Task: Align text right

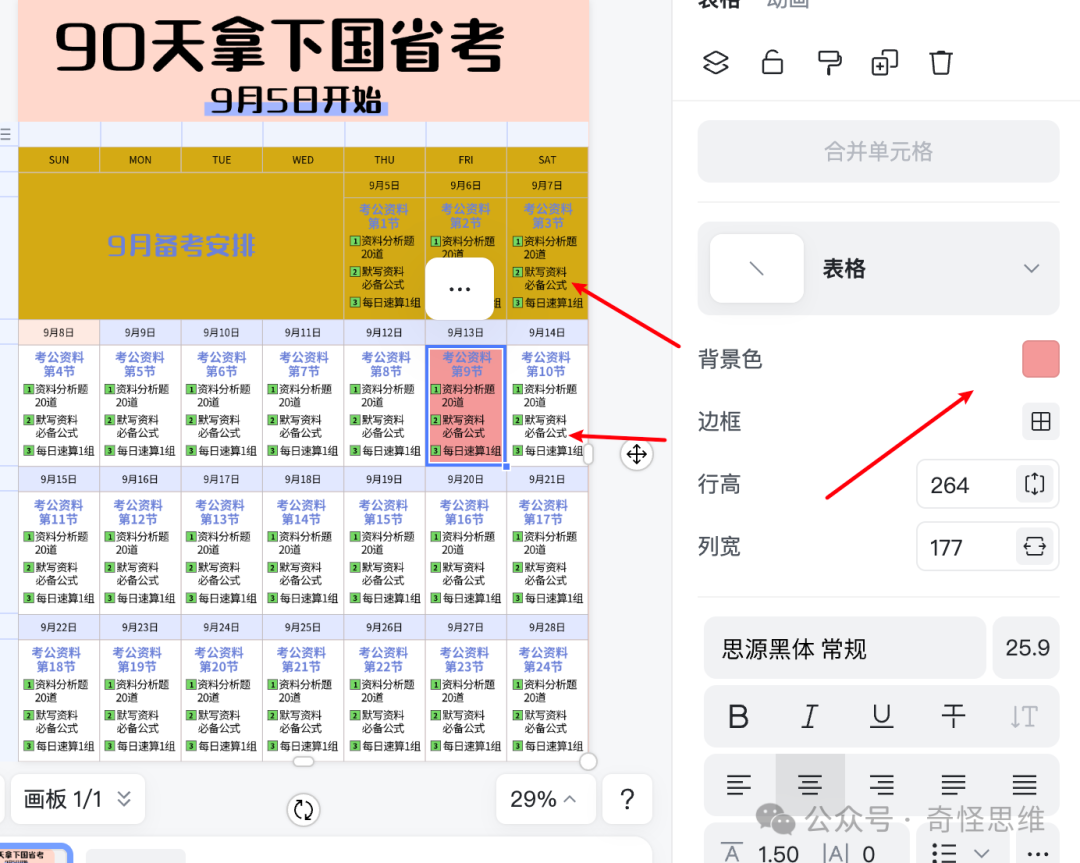Action: click(881, 784)
